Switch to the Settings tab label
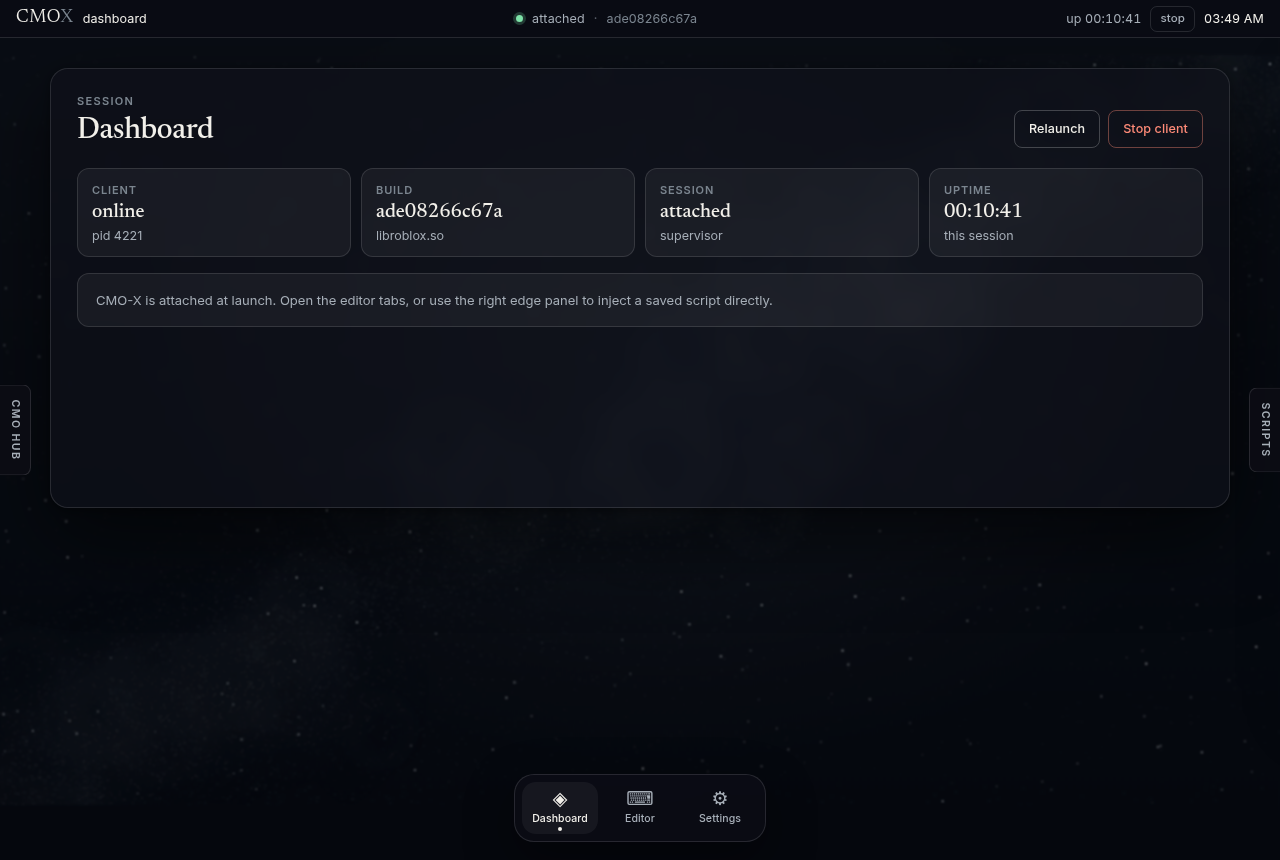The width and height of the screenshot is (1280, 860). point(720,818)
